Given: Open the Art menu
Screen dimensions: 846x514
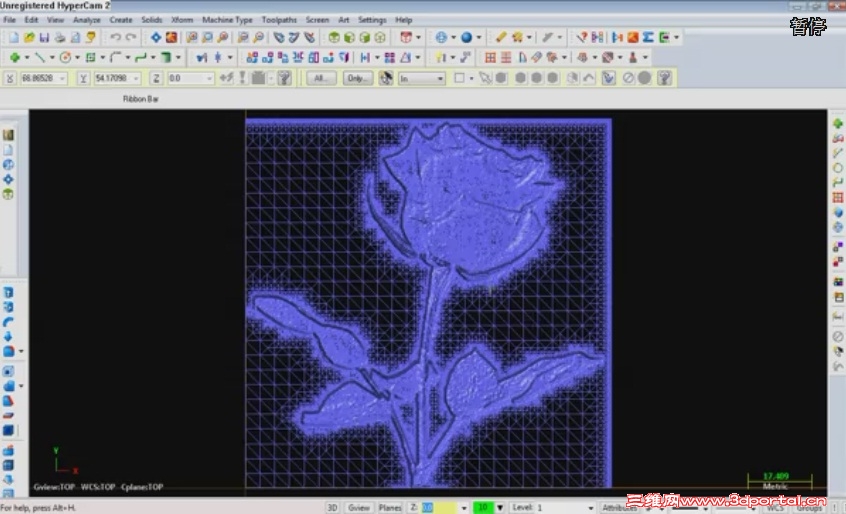Looking at the screenshot, I should (x=343, y=20).
